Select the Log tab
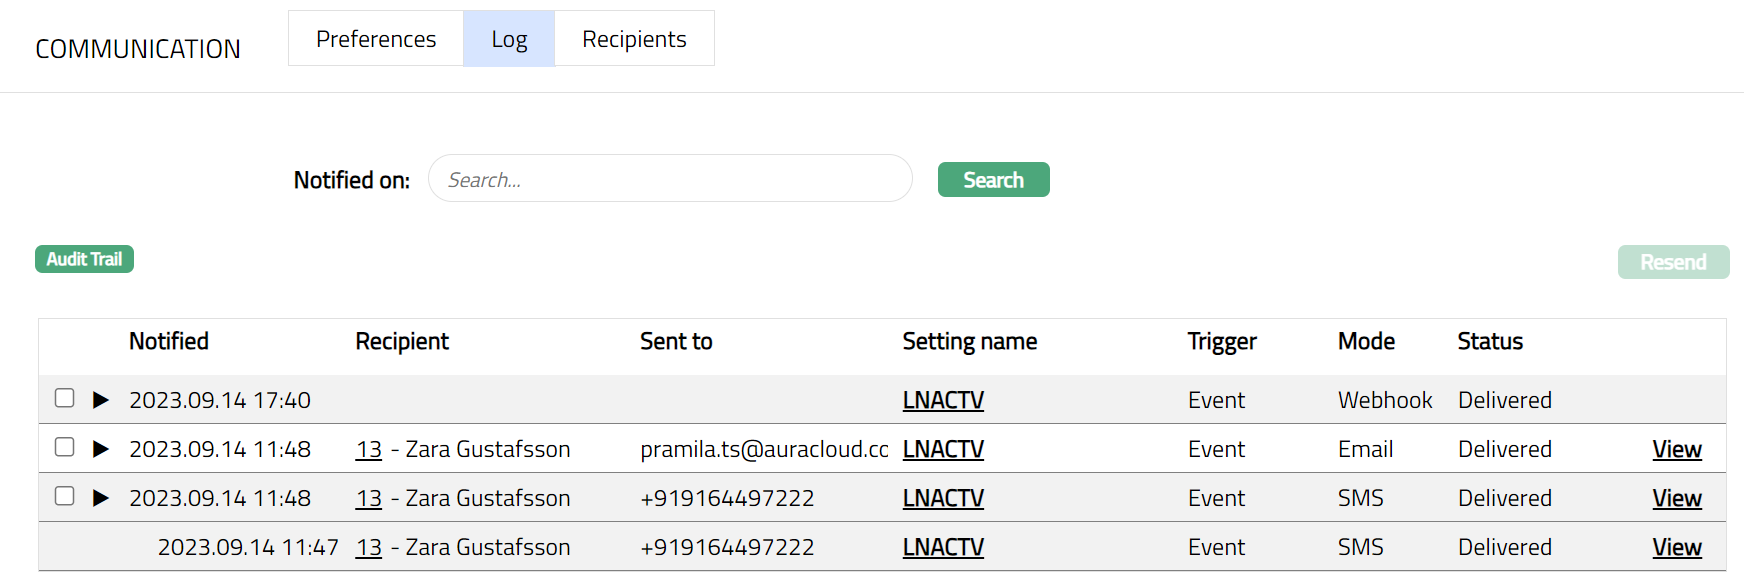The width and height of the screenshot is (1744, 583). pos(509,39)
